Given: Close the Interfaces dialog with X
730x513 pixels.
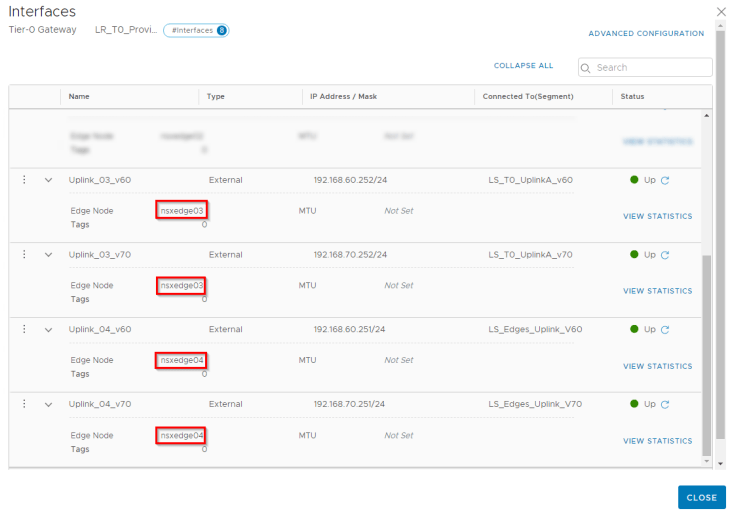Looking at the screenshot, I should (721, 11).
